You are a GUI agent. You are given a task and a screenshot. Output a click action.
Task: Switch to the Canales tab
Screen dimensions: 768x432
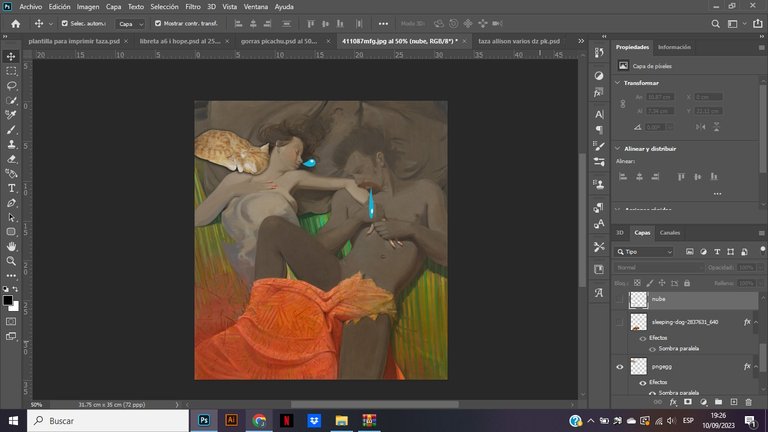[670, 233]
